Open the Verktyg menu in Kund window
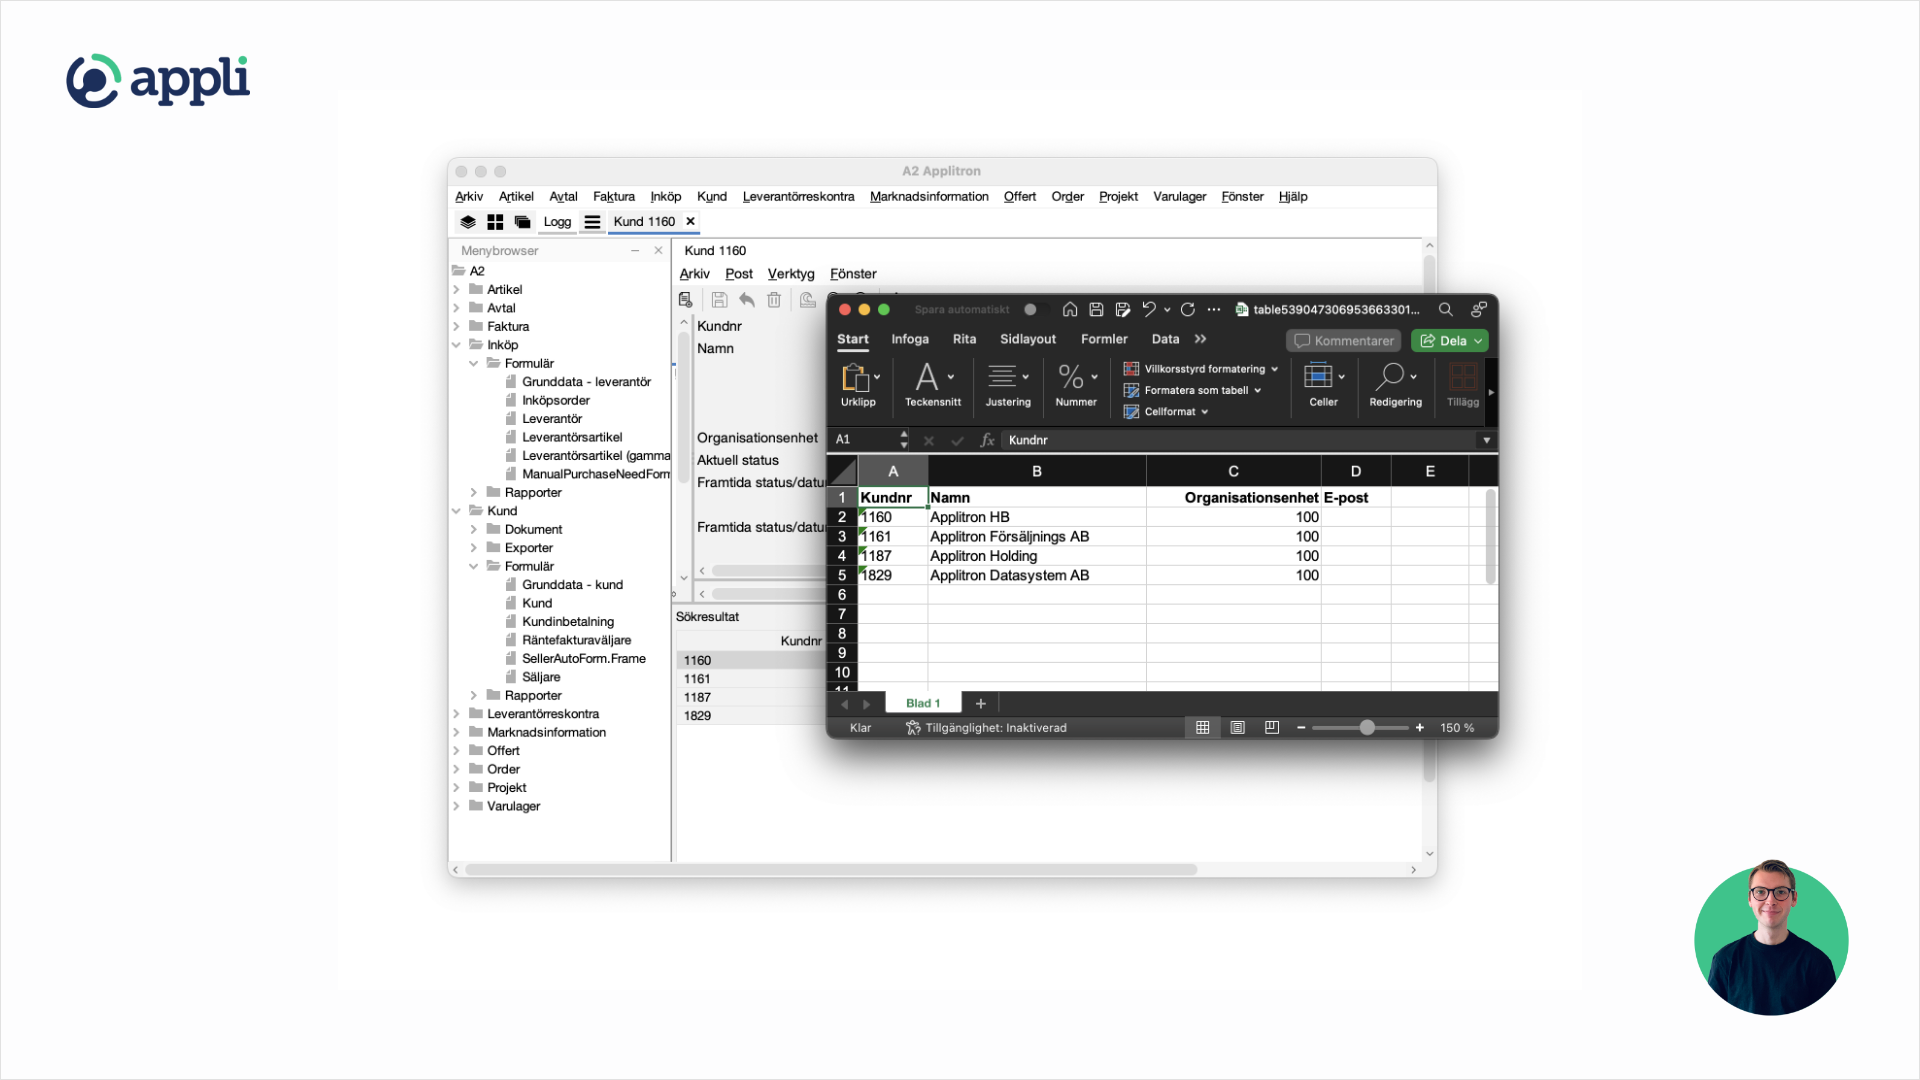 coord(791,274)
